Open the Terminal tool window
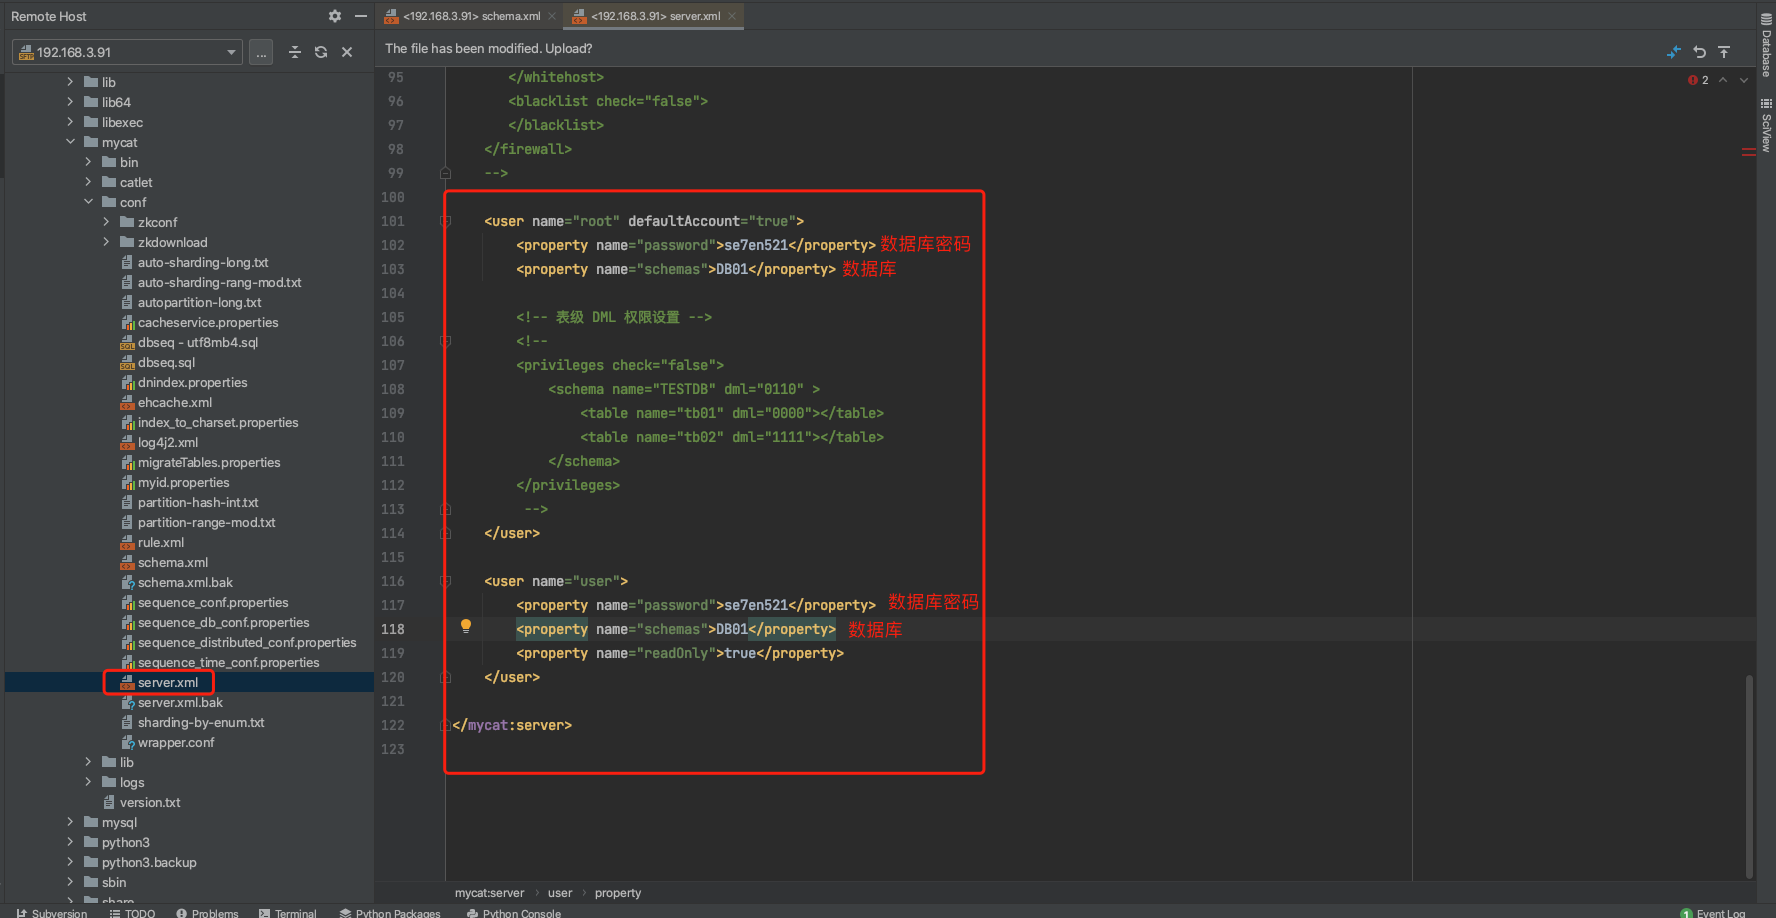Image resolution: width=1776 pixels, height=918 pixels. 288,912
